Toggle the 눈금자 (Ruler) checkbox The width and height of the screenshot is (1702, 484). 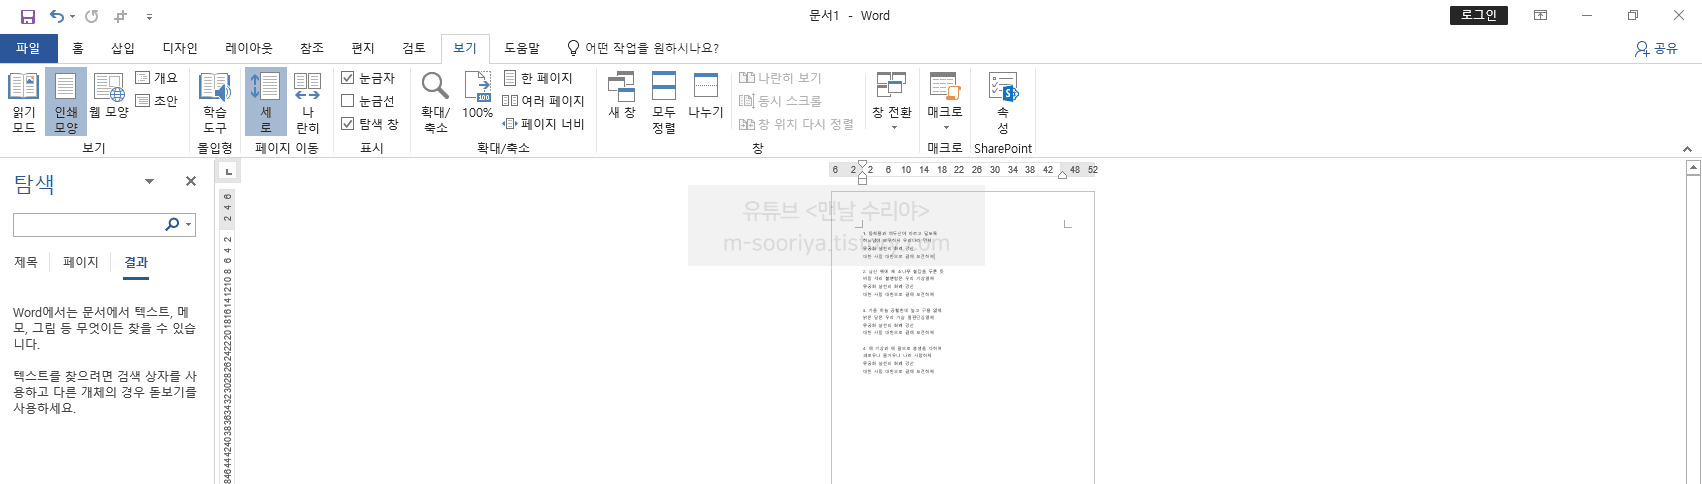point(348,78)
